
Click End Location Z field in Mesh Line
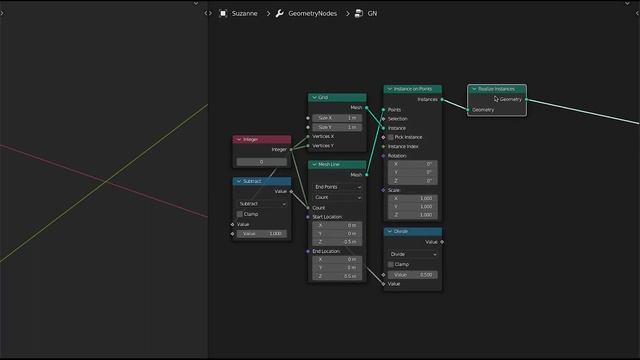pyautogui.click(x=337, y=276)
